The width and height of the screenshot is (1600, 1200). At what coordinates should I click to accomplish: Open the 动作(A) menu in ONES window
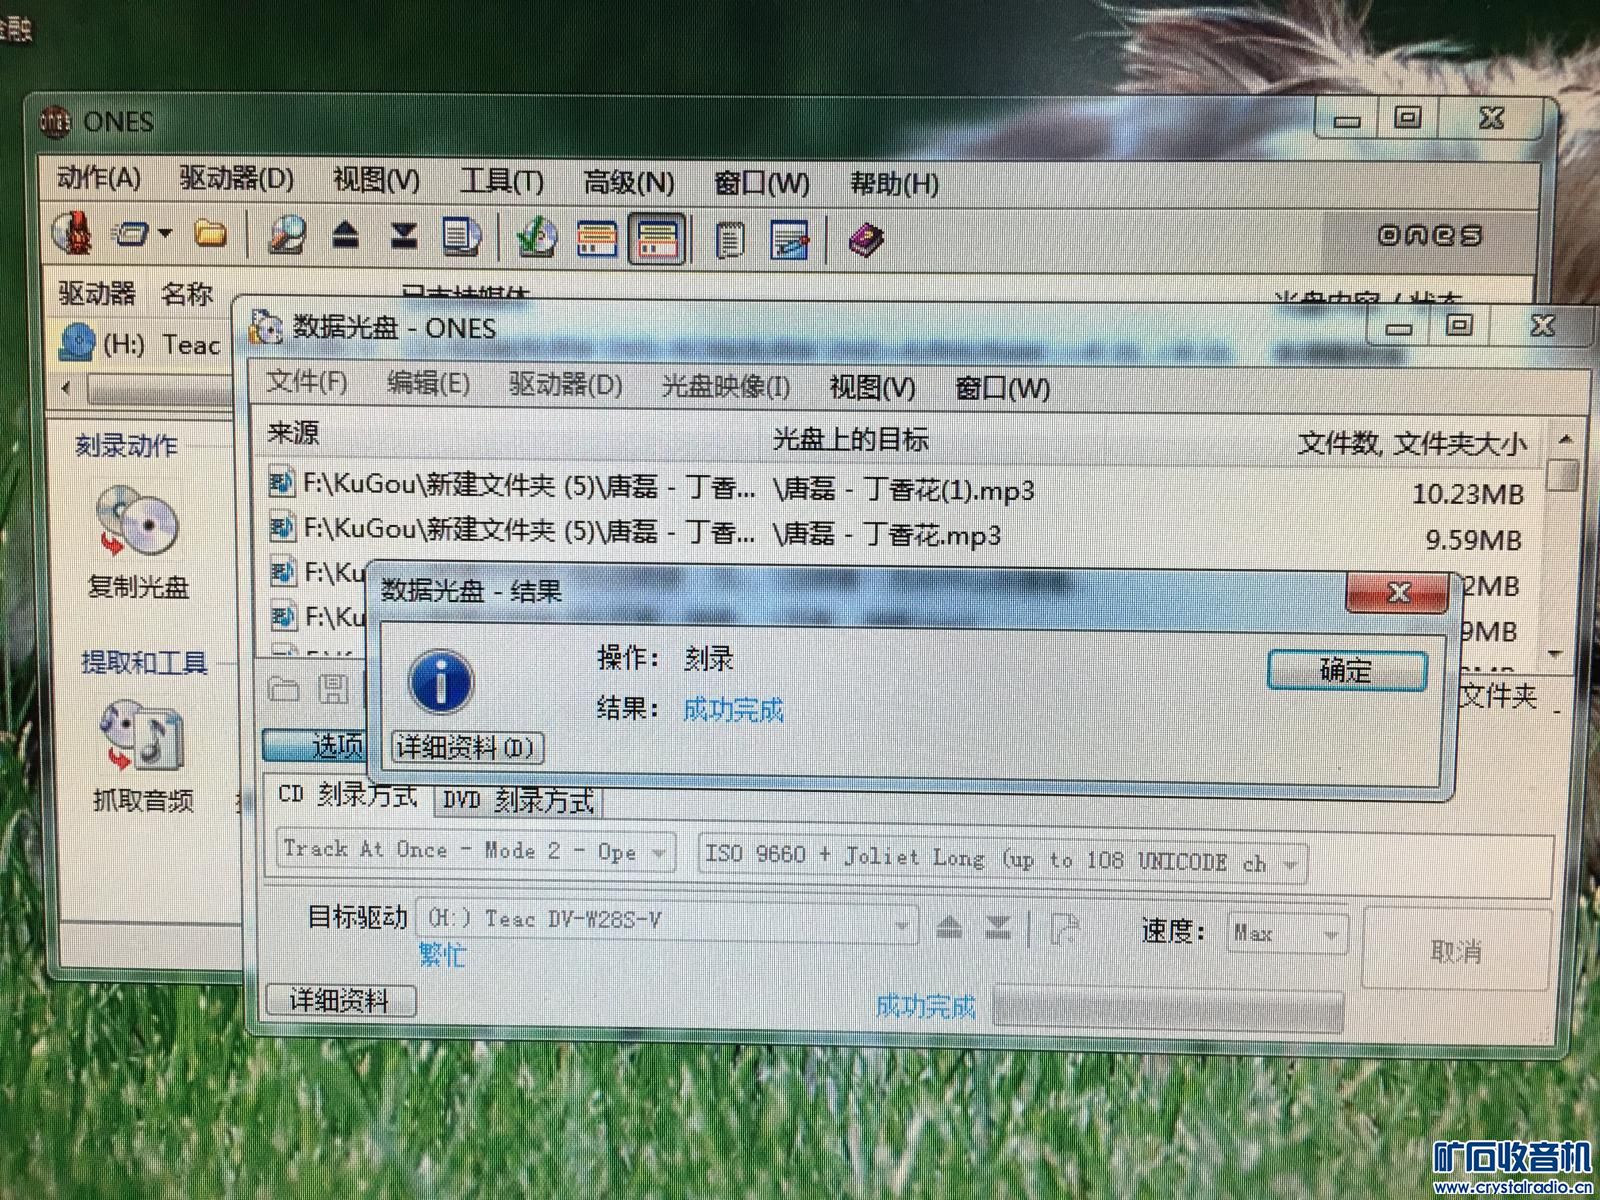(x=98, y=178)
